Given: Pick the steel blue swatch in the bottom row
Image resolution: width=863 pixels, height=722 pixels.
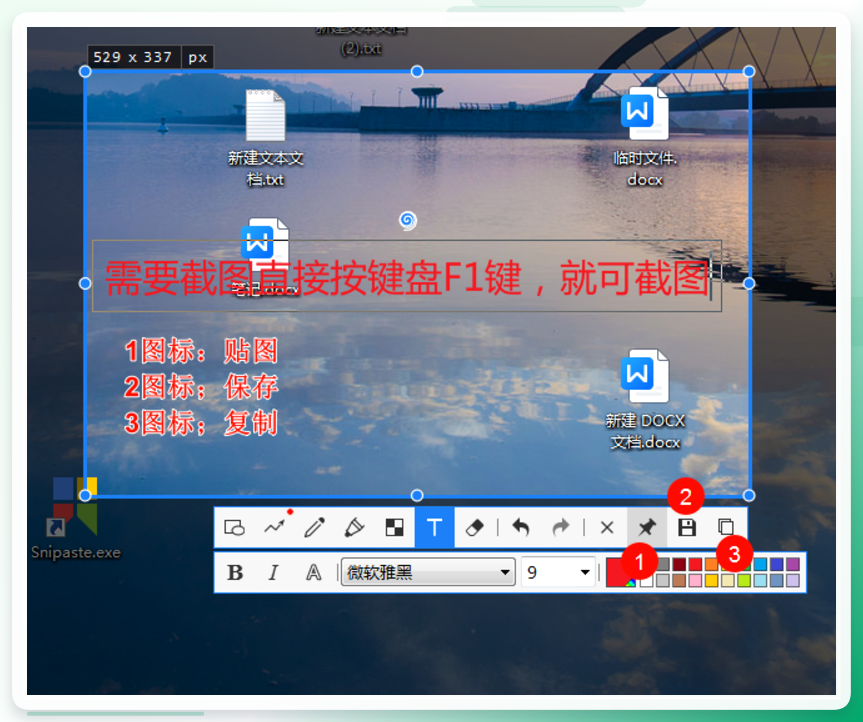Looking at the screenshot, I should click(777, 581).
